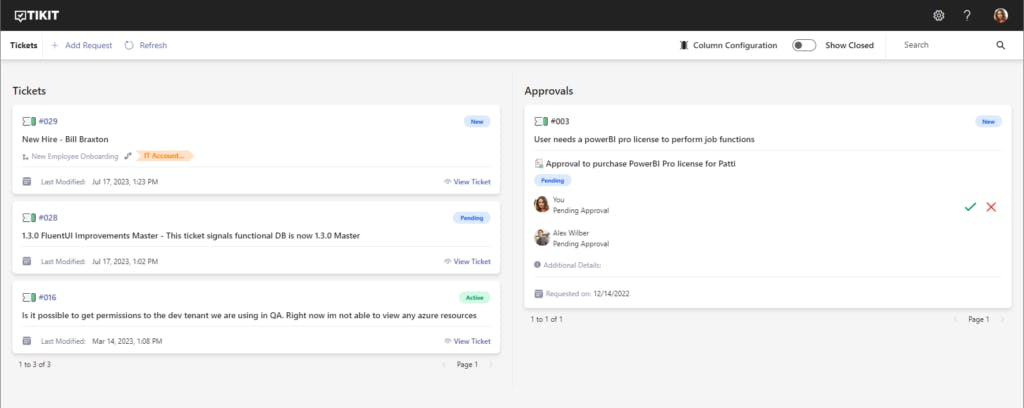The width and height of the screenshot is (1024, 408).
Task: Open View Ticket for ticket #029
Action: tap(467, 182)
